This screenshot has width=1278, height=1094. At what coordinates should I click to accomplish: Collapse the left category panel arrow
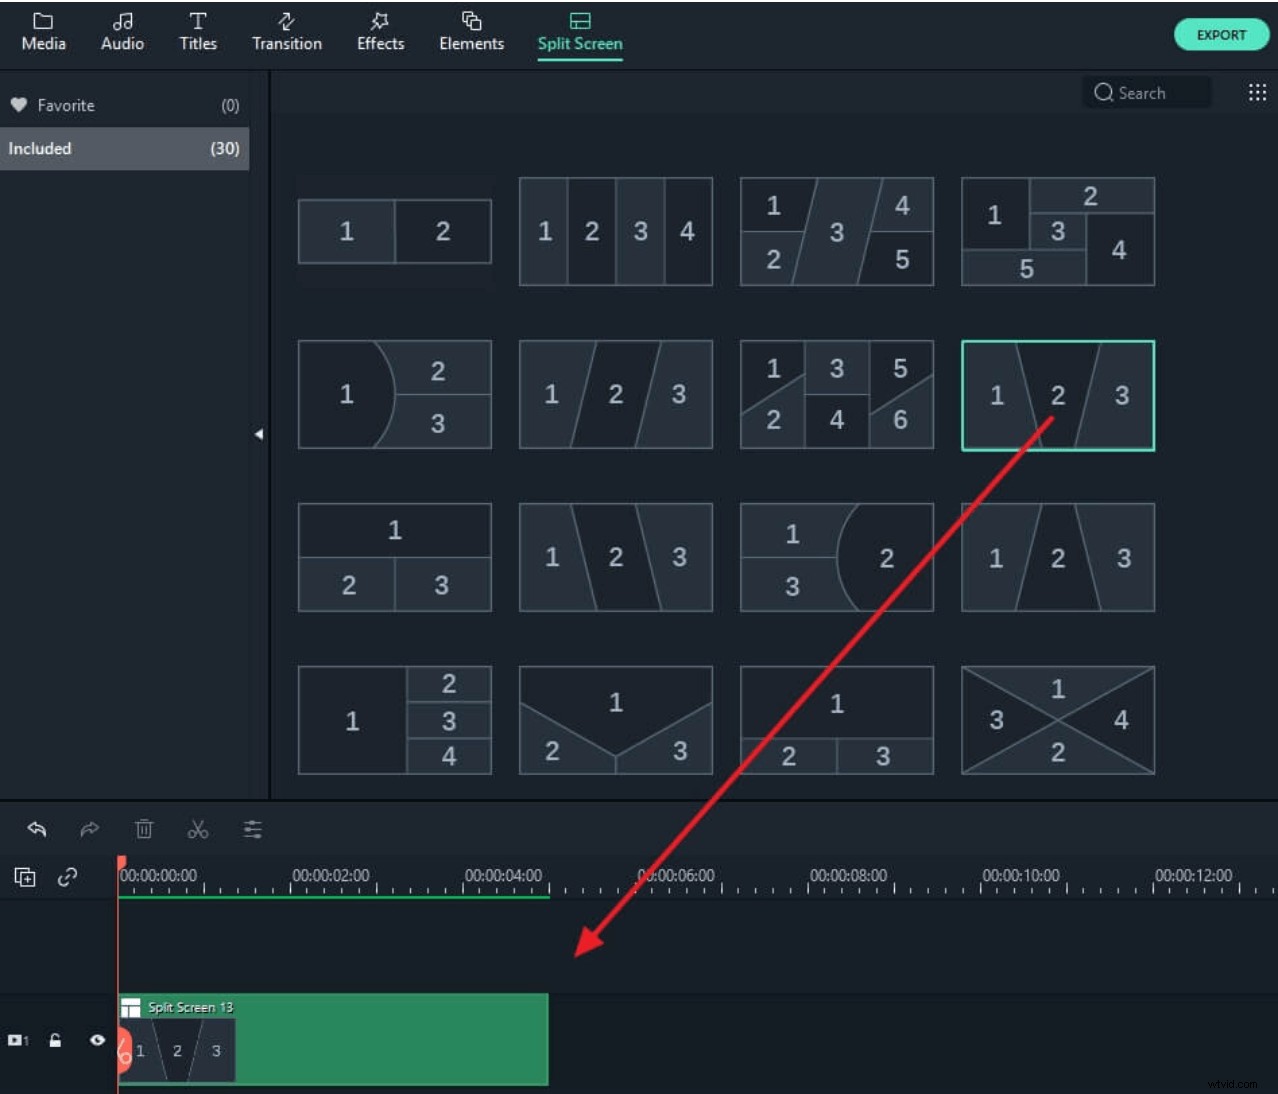point(259,434)
